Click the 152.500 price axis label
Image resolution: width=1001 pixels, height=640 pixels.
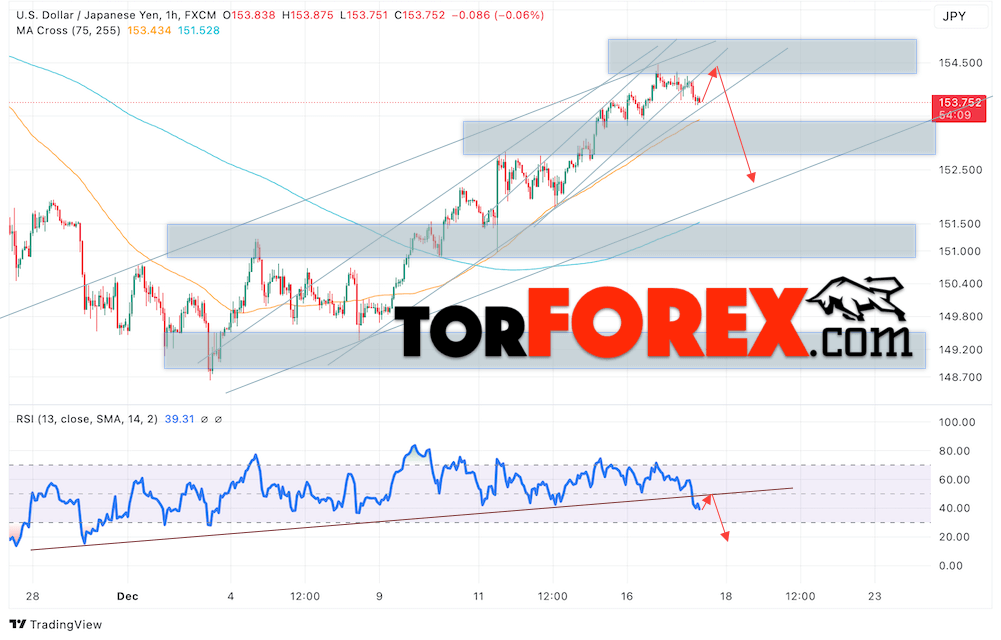pos(960,170)
